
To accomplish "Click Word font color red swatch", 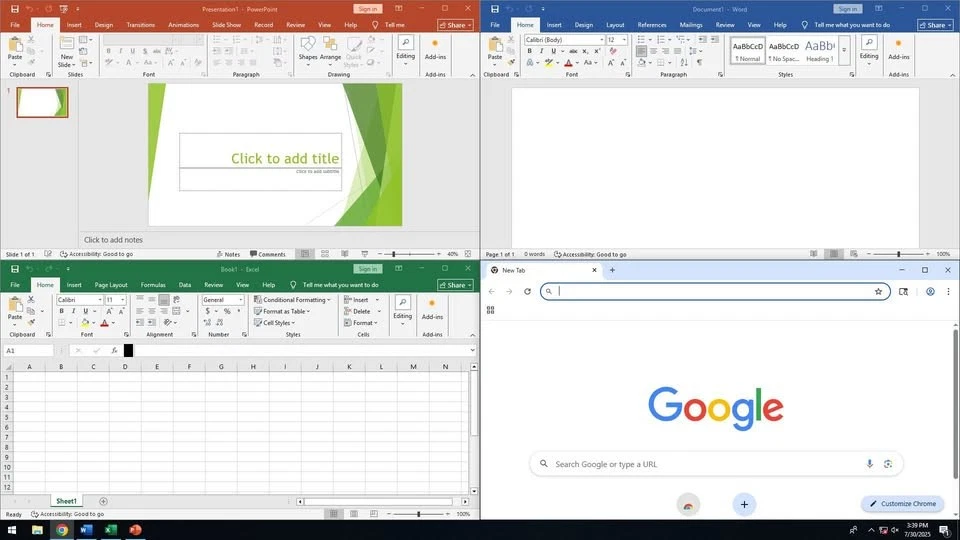I will point(568,63).
